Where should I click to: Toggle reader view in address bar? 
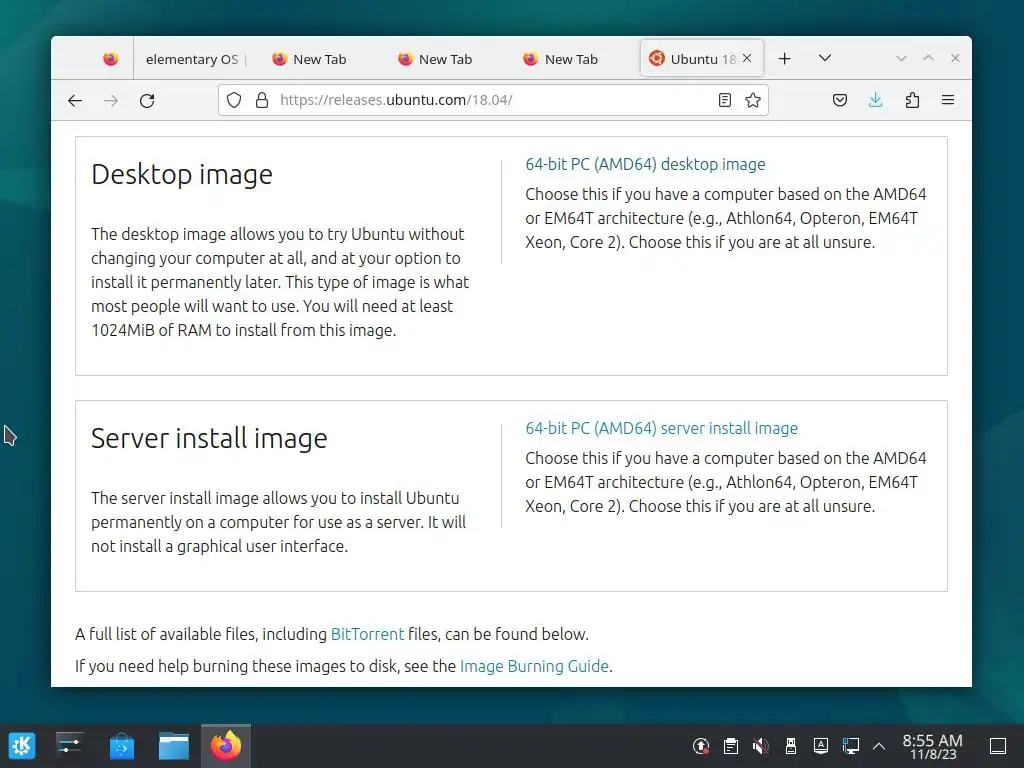(x=724, y=100)
